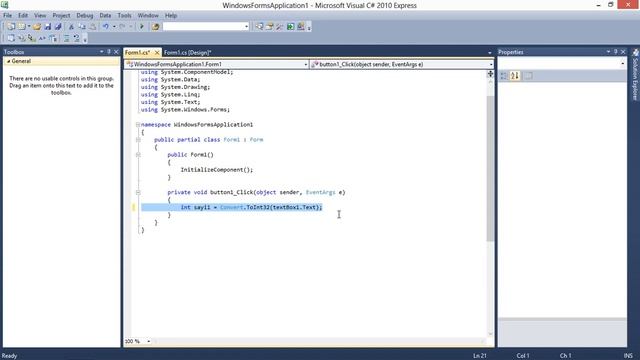Open the active documents list dropdown arrow
The width and height of the screenshot is (640, 360).
(489, 53)
